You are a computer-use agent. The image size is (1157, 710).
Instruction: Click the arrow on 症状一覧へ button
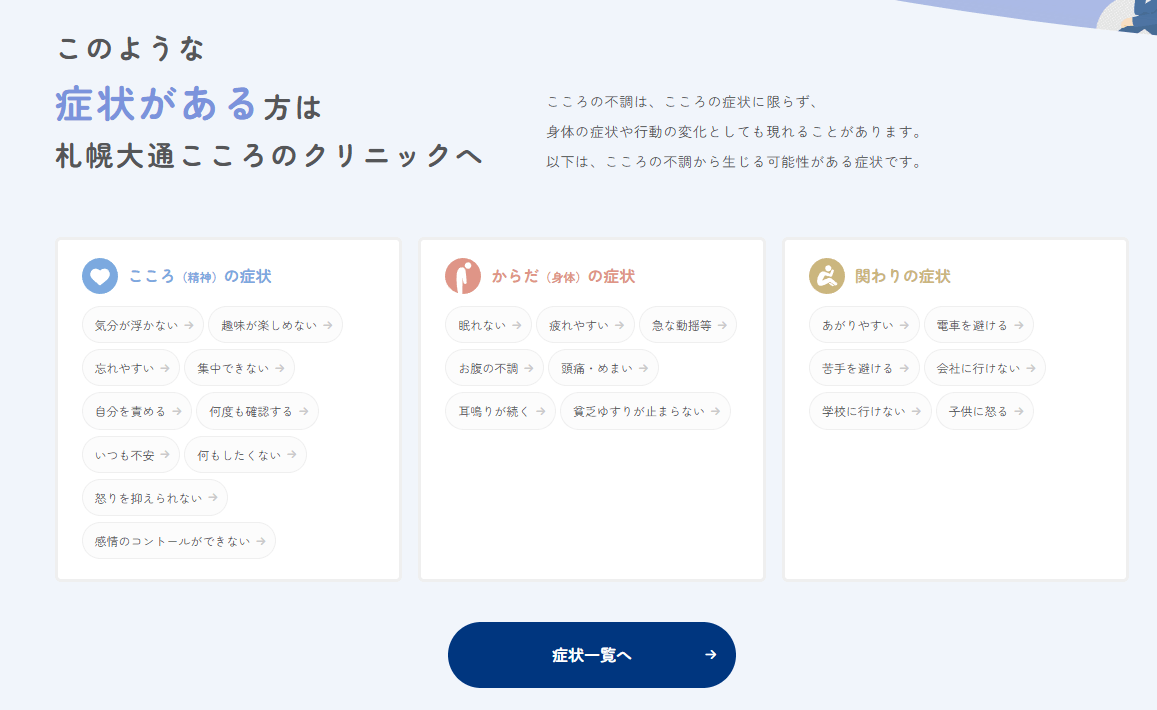pos(710,655)
